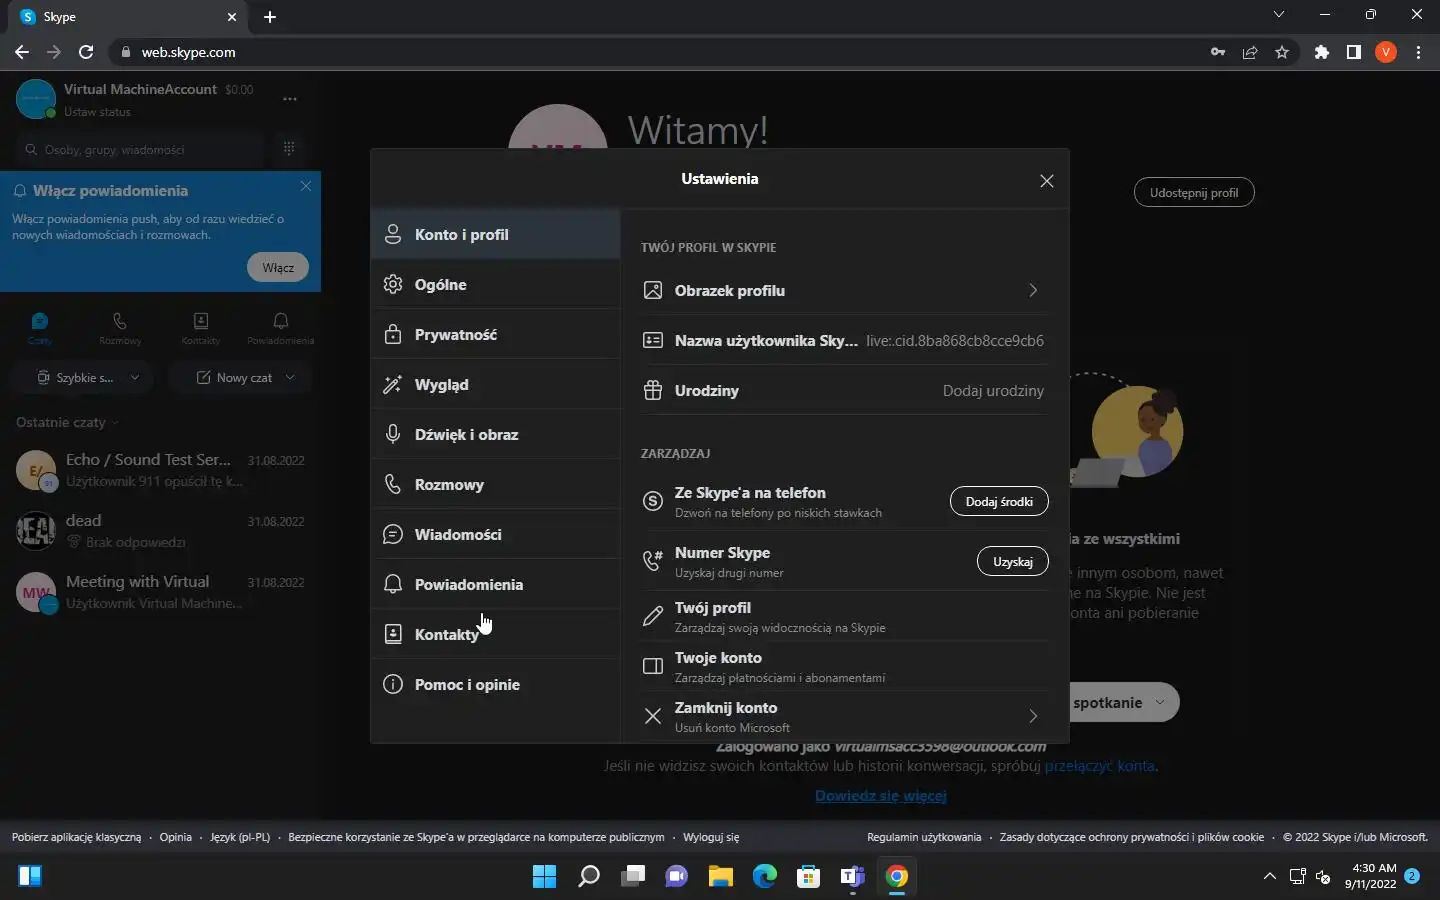Screen dimensions: 1440x900
Task: Reload the page in Chrome
Action: coord(86,52)
